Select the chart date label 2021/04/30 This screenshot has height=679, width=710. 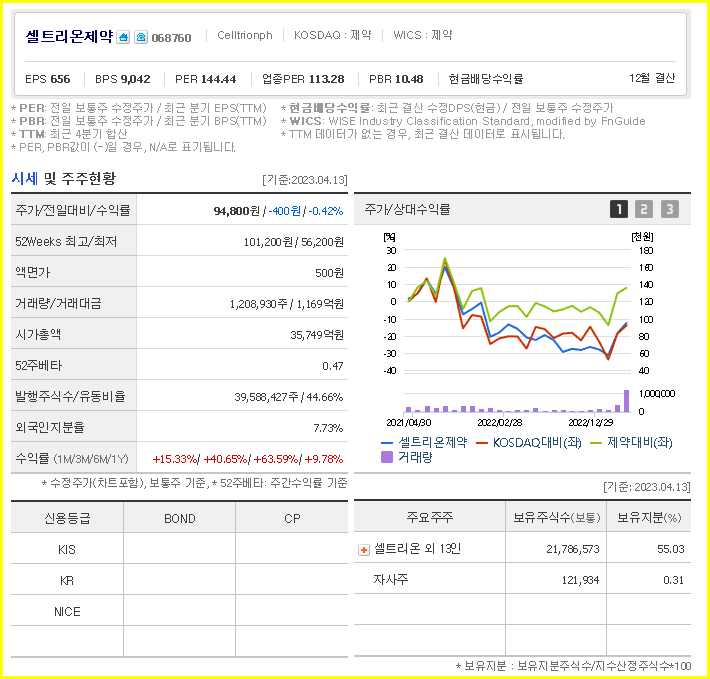408,422
